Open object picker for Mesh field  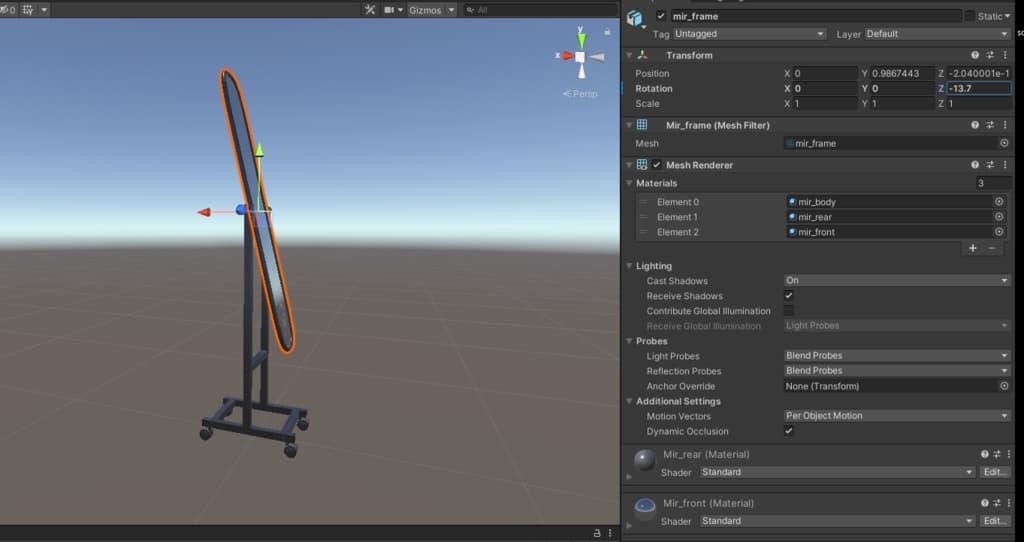(1003, 143)
